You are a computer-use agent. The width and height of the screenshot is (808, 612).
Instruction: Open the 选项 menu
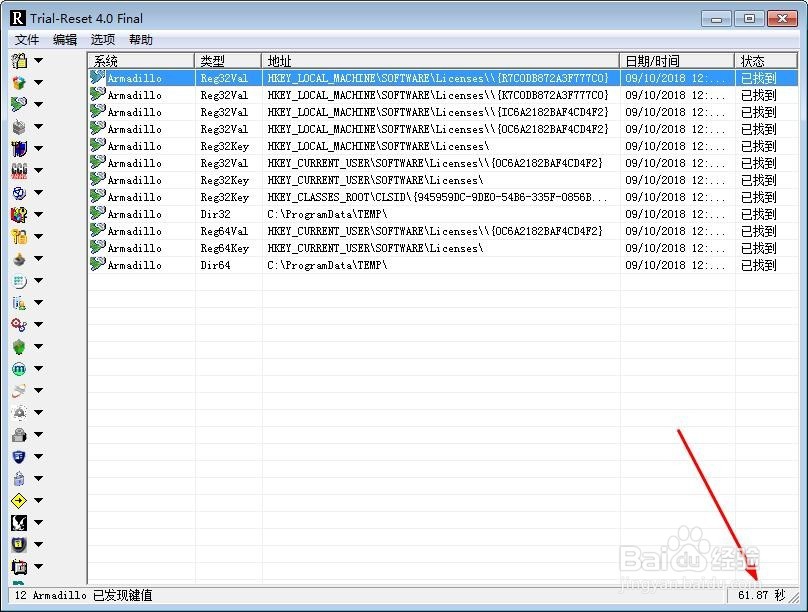pyautogui.click(x=103, y=40)
